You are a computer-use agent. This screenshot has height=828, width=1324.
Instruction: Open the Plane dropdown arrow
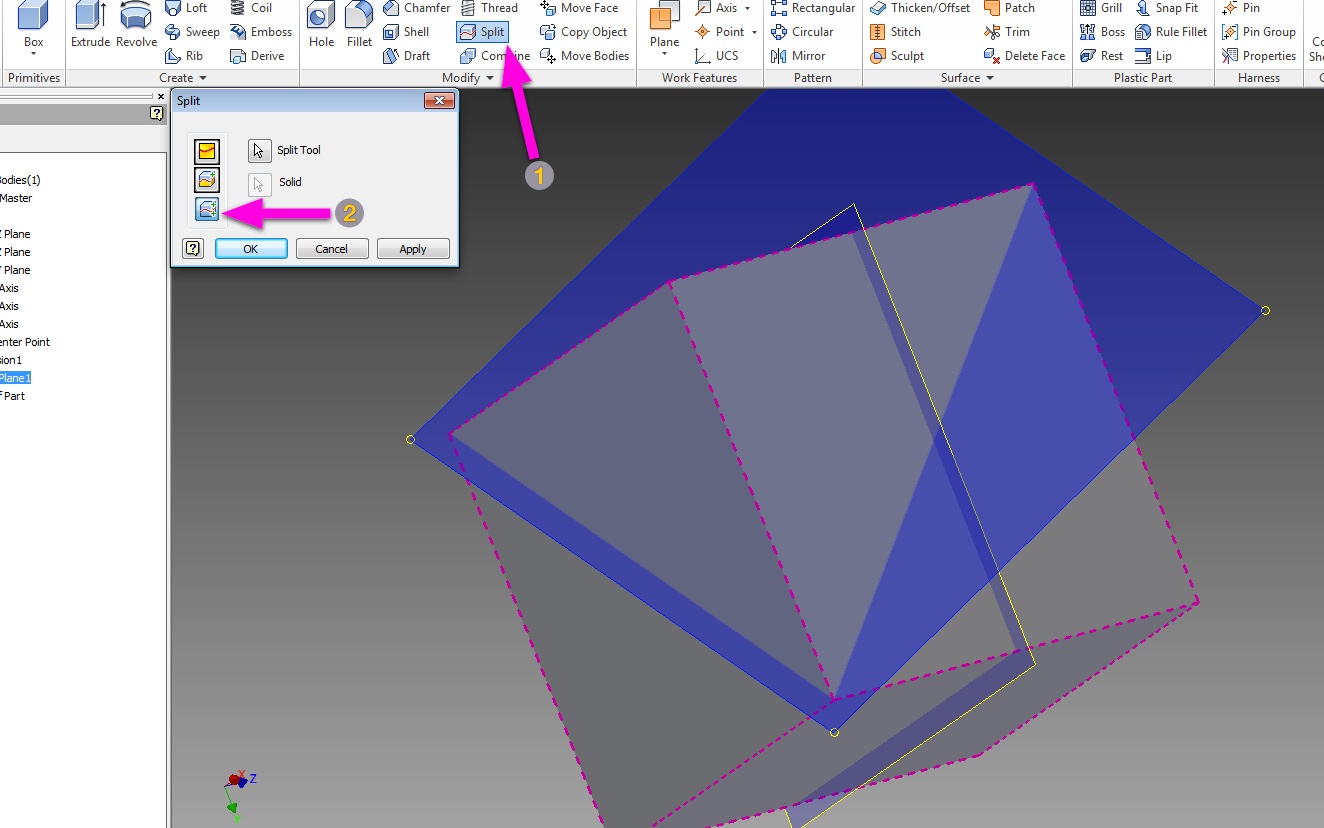(x=664, y=54)
